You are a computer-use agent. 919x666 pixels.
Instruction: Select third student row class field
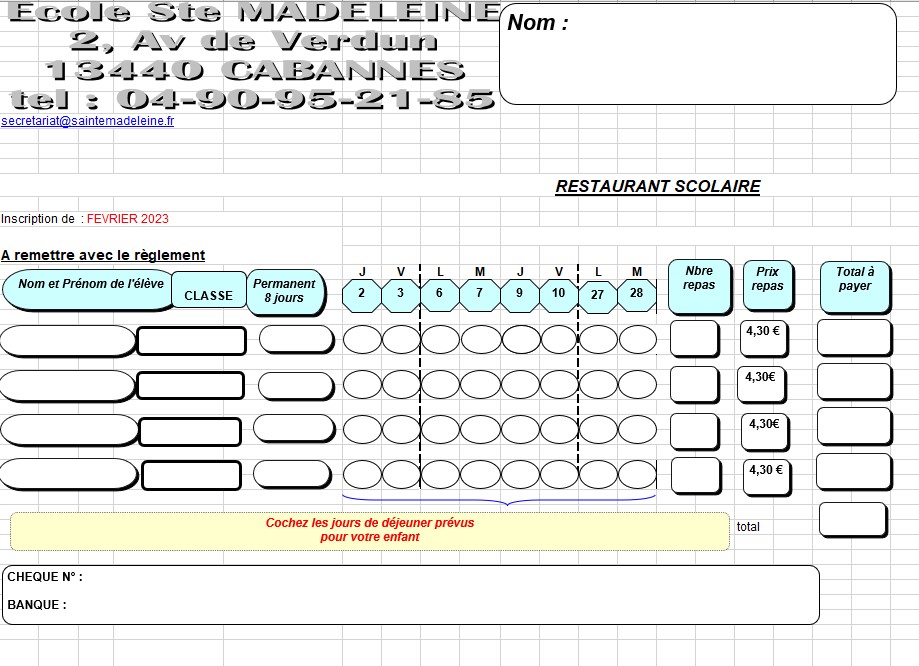[x=190, y=431]
